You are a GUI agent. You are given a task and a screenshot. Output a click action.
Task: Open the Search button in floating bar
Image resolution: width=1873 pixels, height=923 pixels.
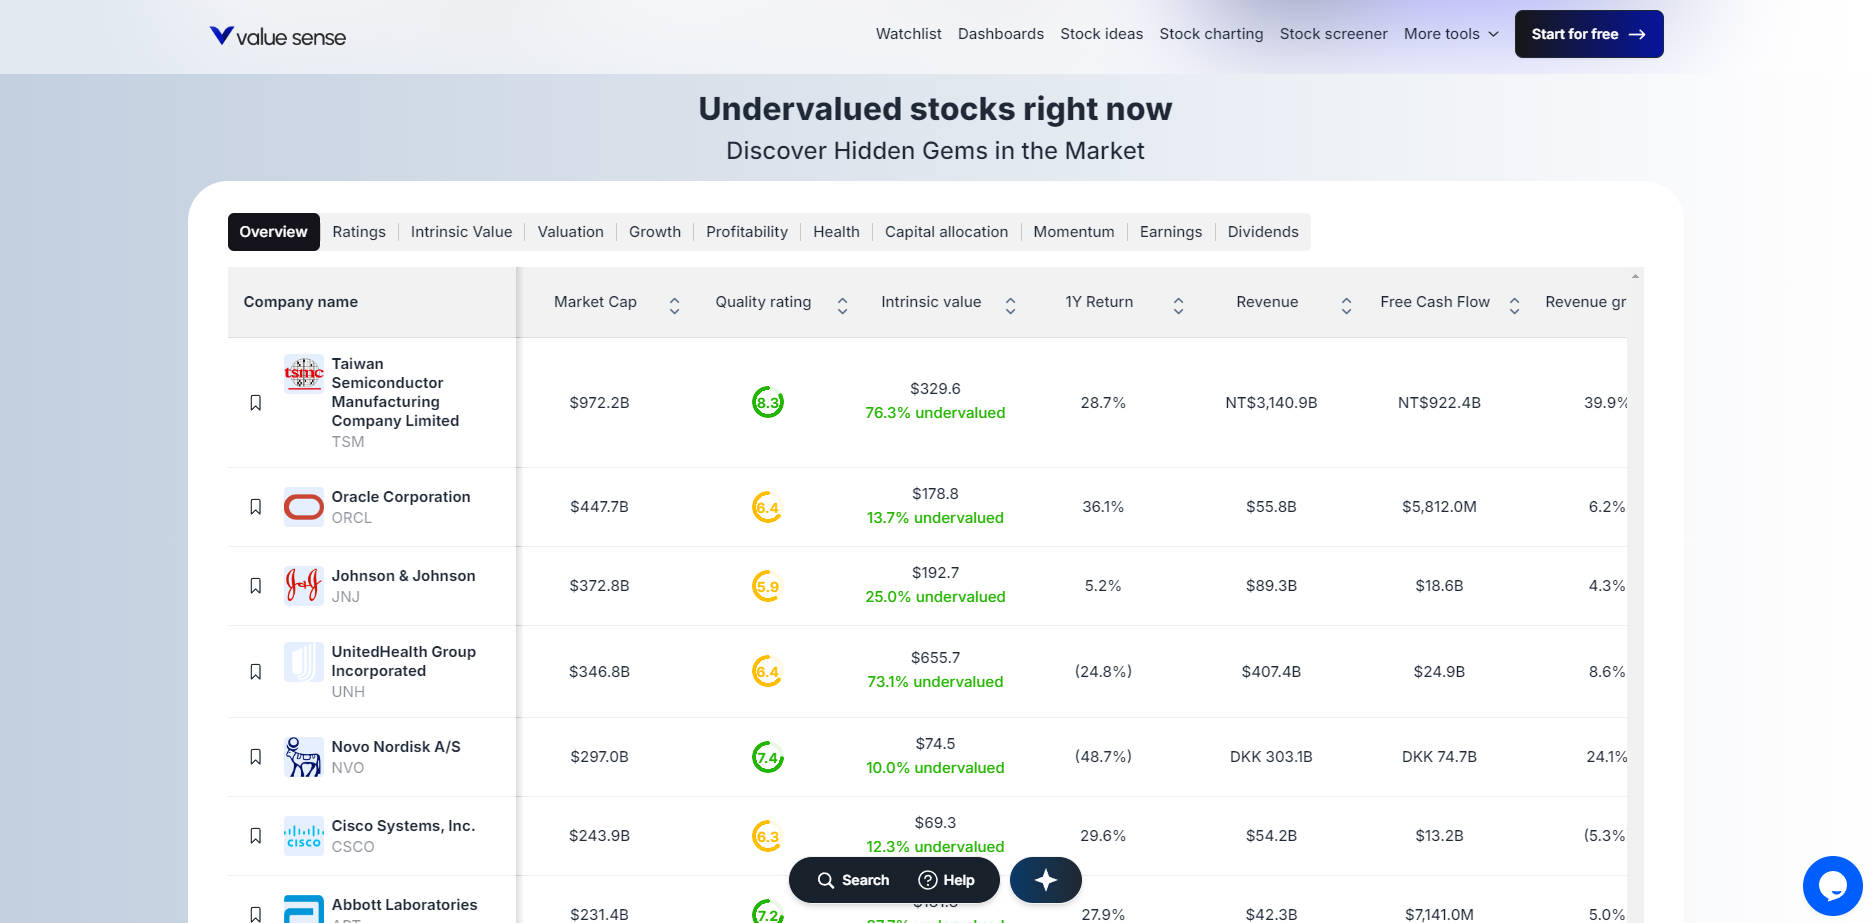[x=853, y=880]
